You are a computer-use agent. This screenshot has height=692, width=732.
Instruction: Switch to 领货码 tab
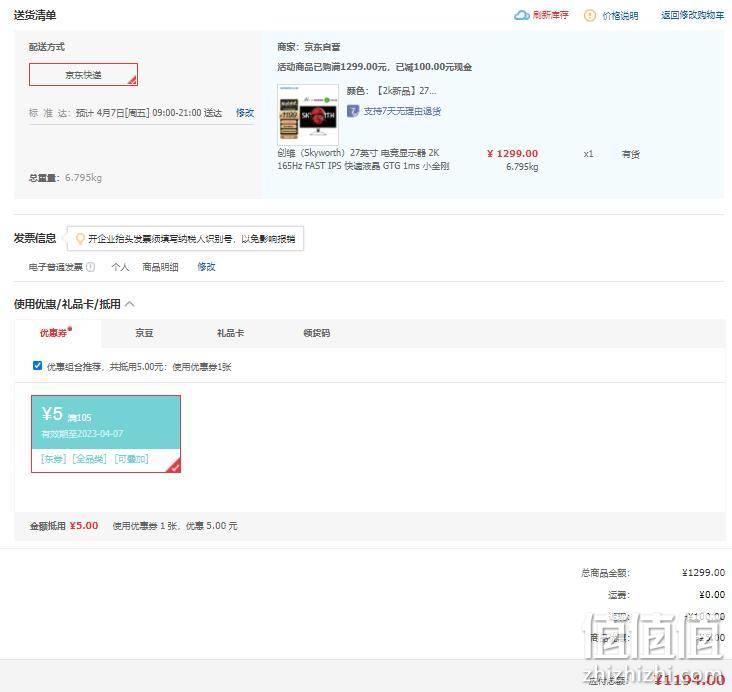pos(317,333)
